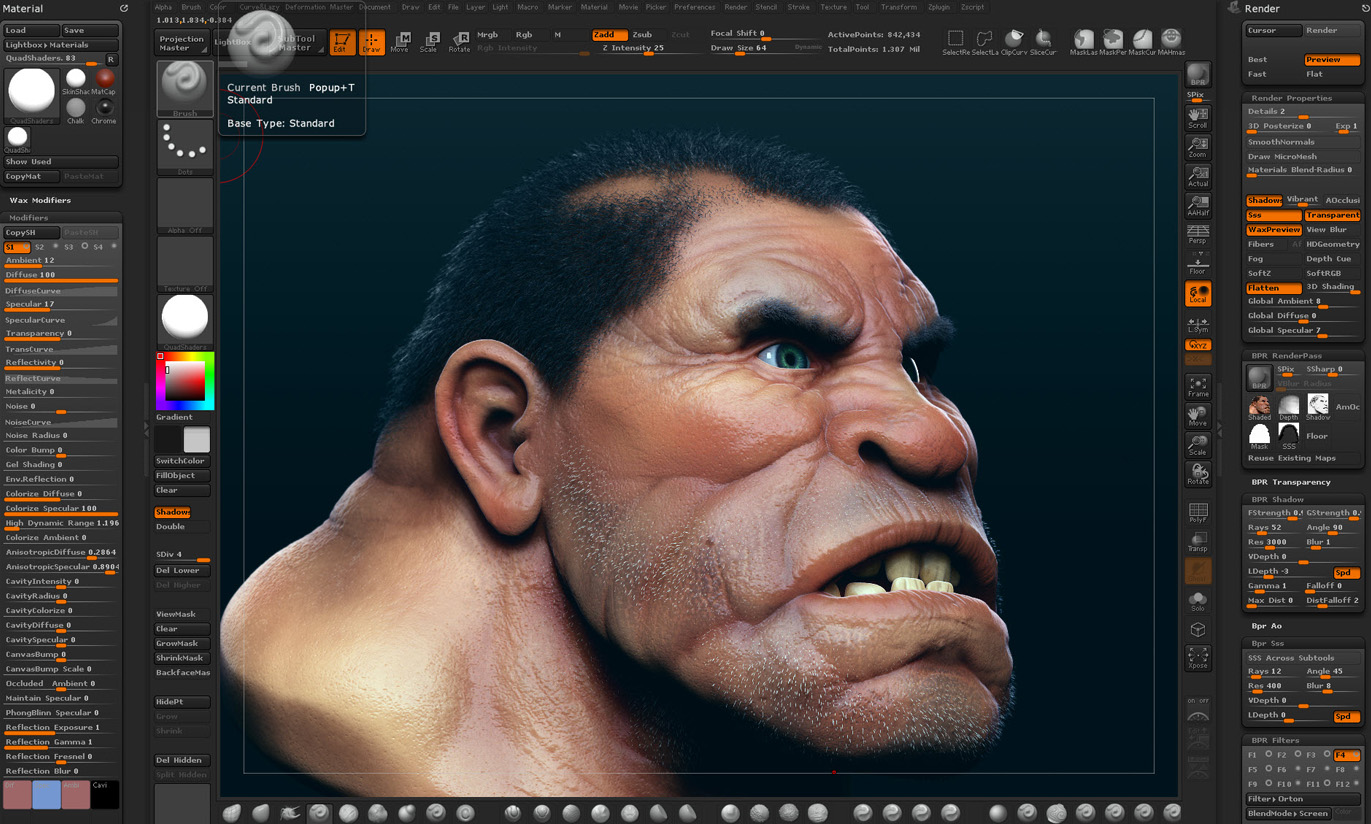Expand the BPR Transparency section
Viewport: 1371px width, 824px height.
1291,482
